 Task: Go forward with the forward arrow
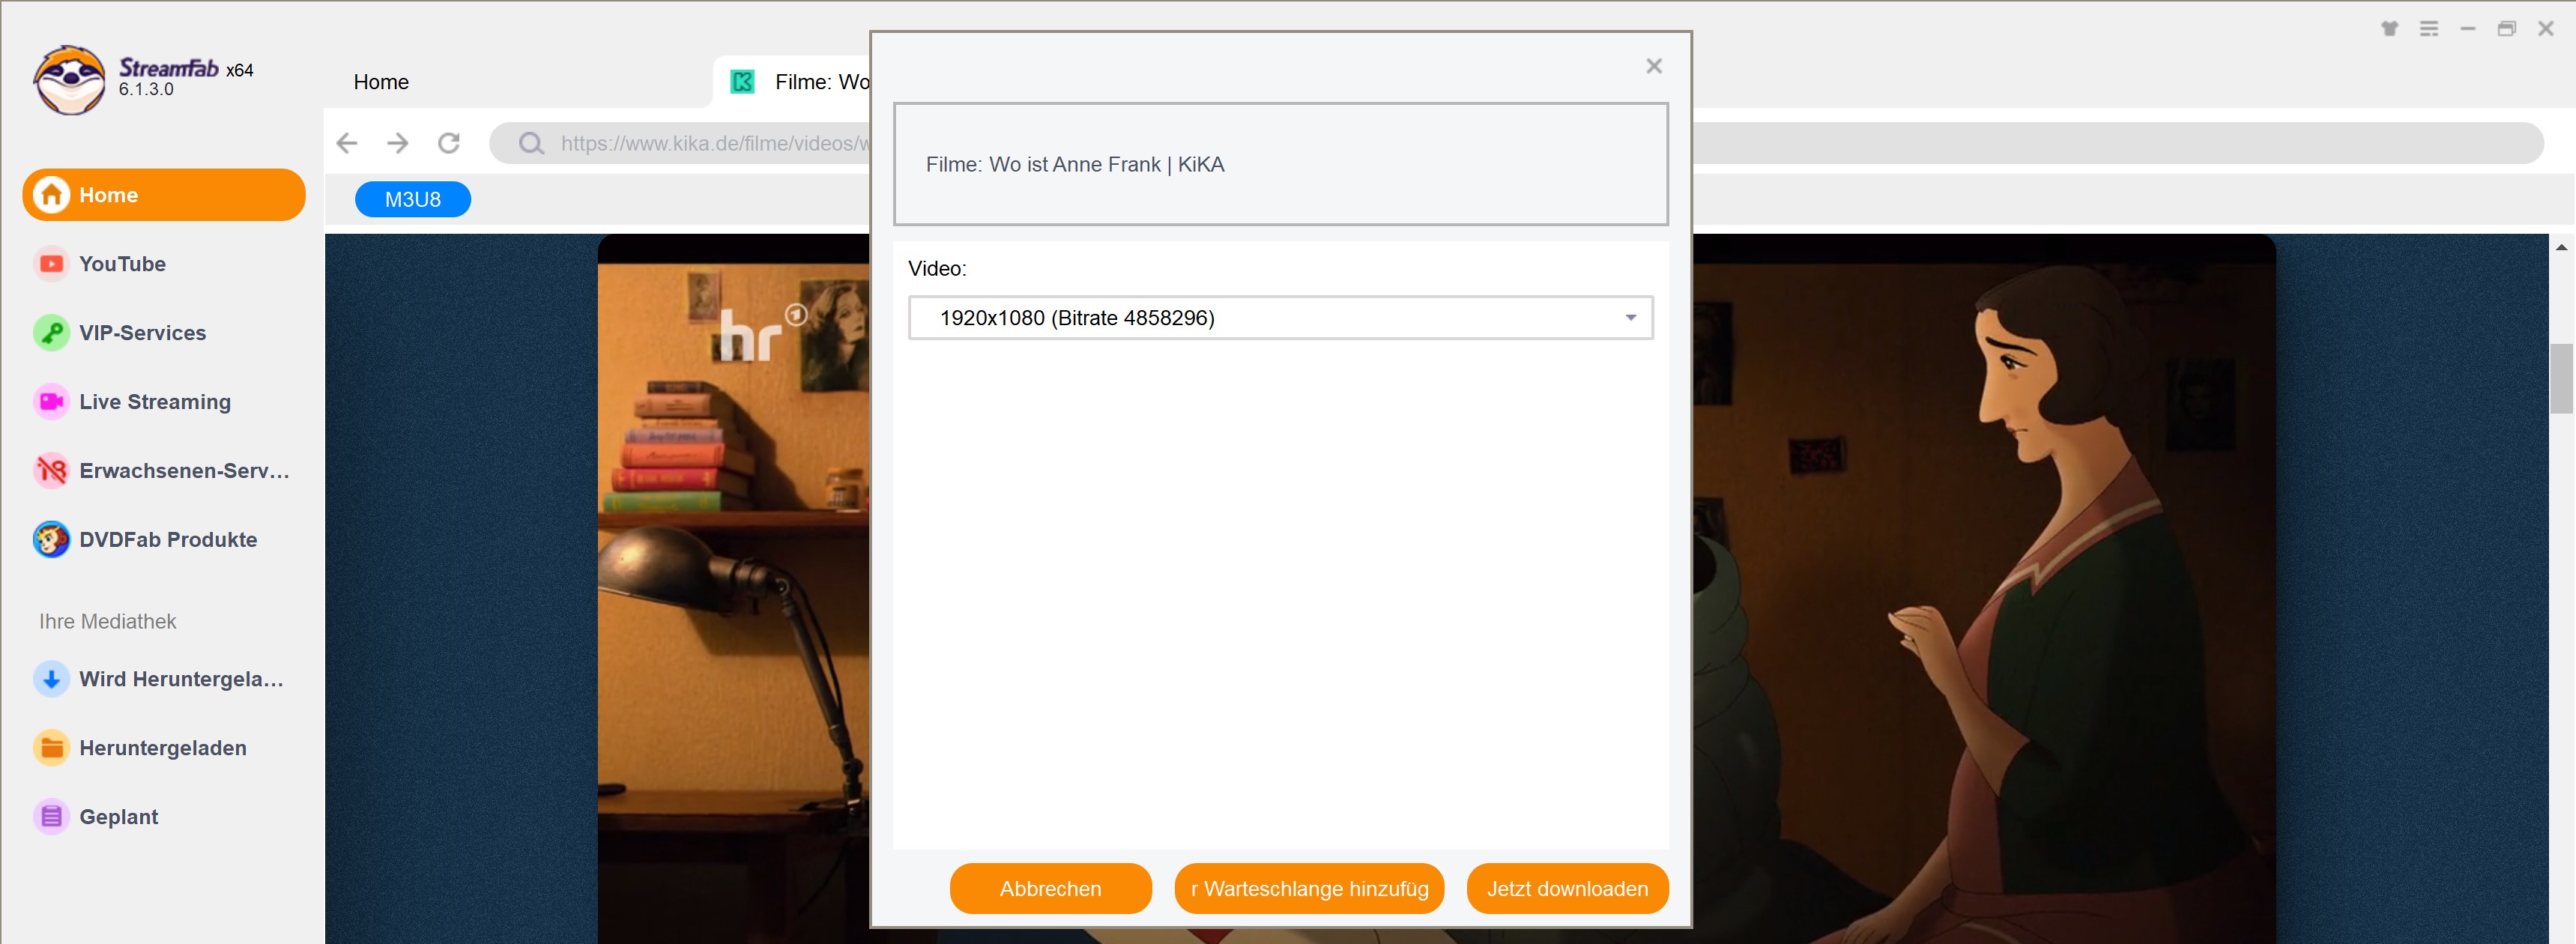(398, 143)
